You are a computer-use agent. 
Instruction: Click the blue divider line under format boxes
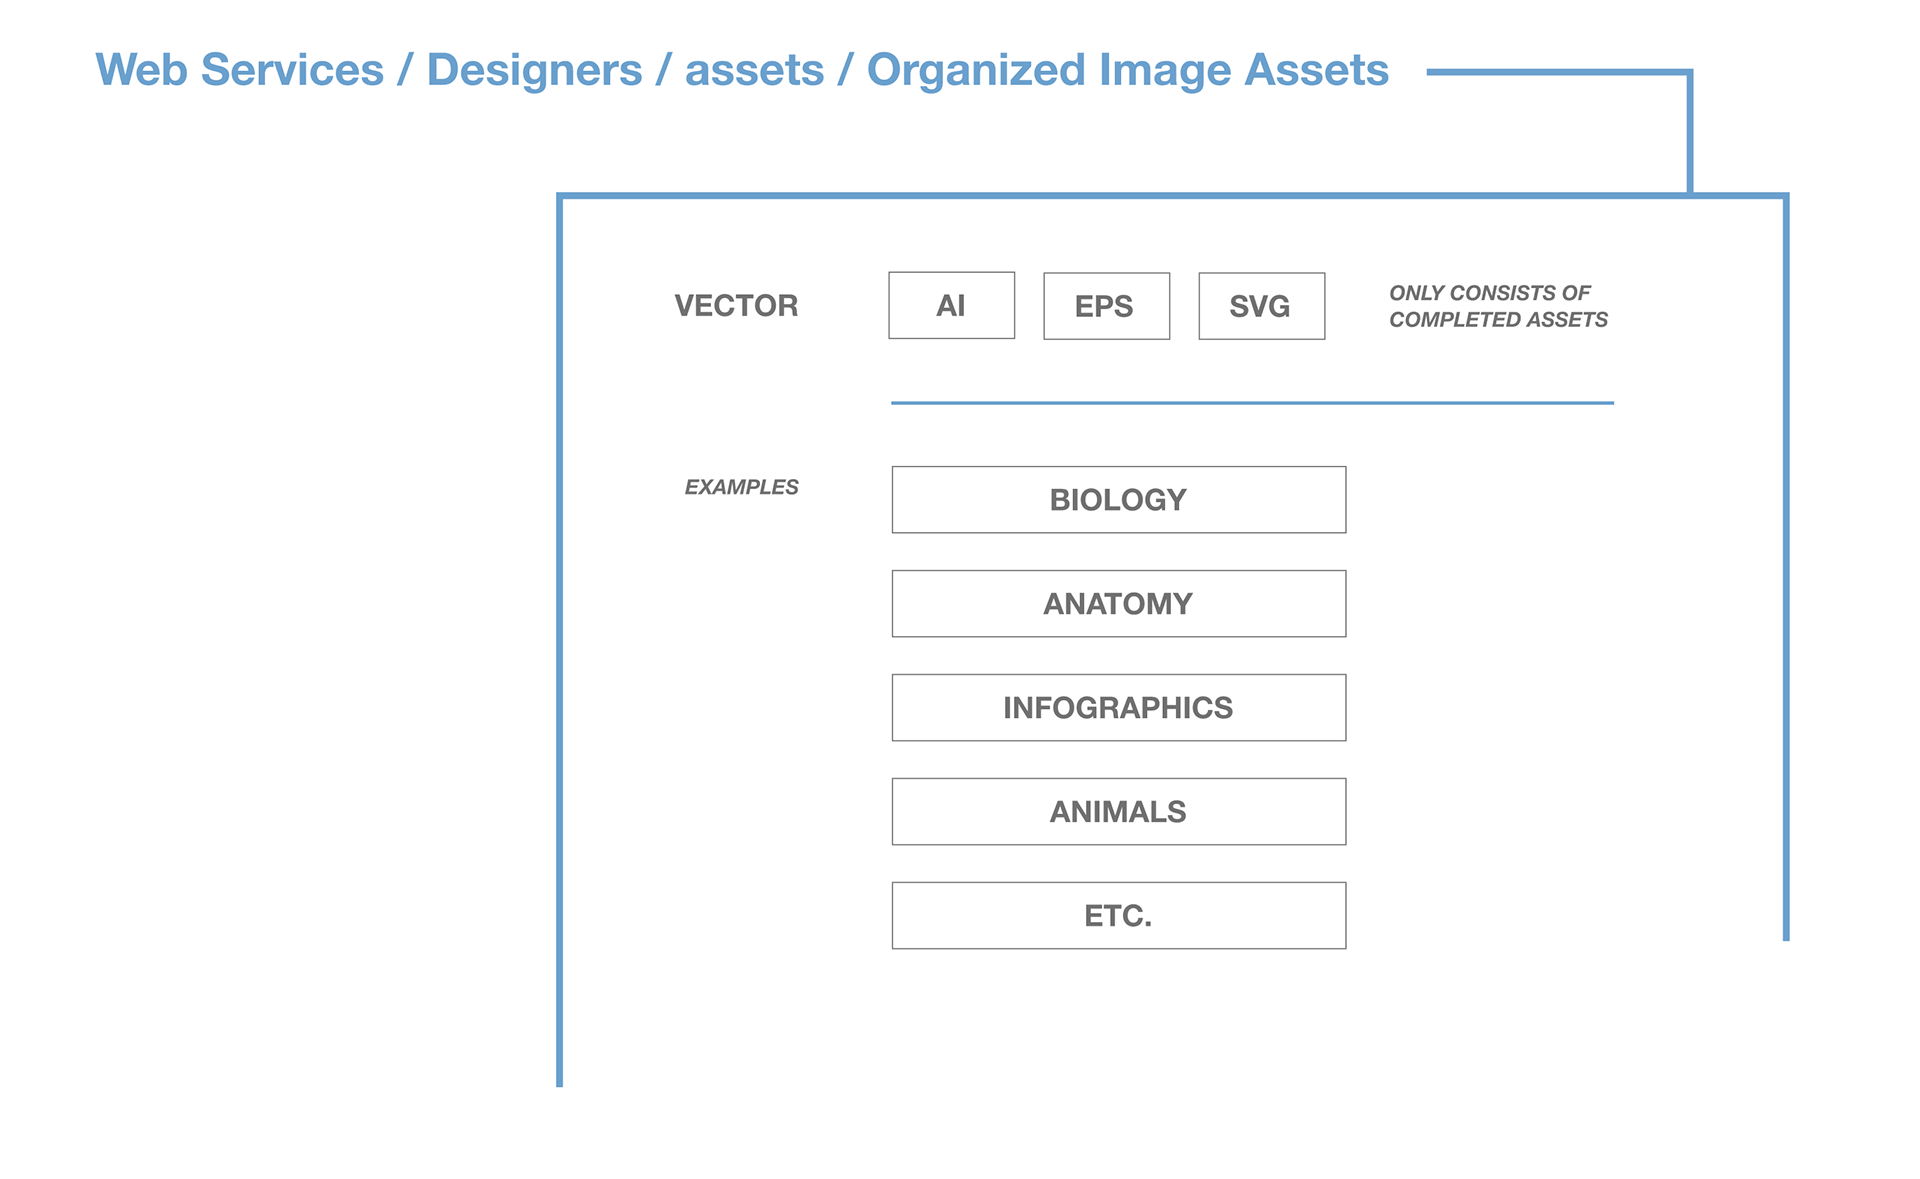(1252, 403)
